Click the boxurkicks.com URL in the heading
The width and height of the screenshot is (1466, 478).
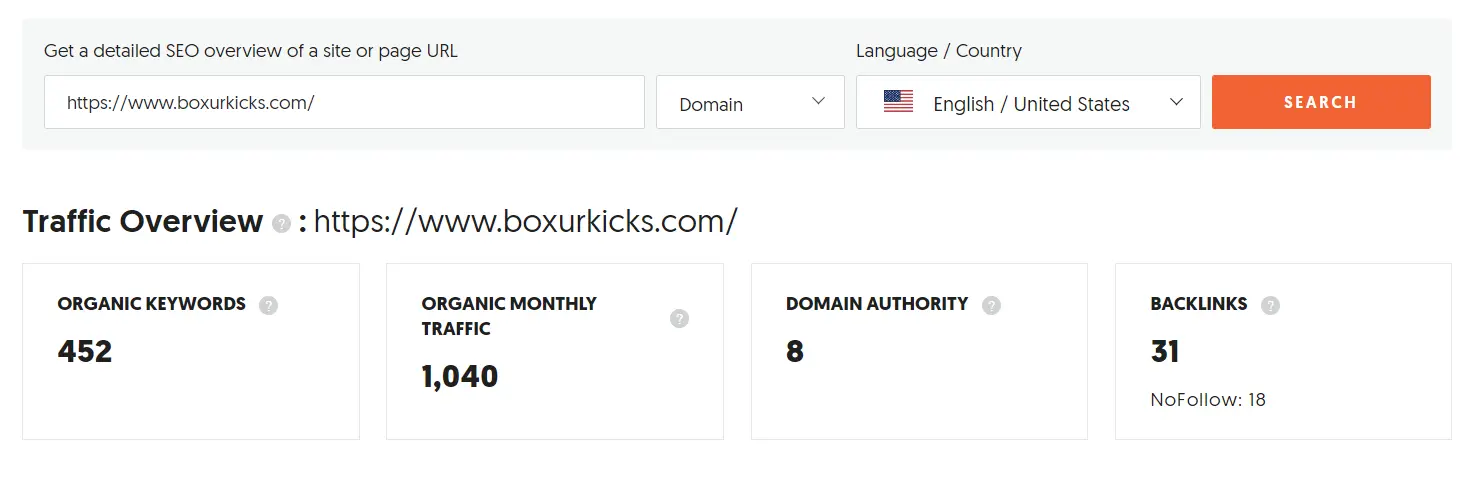pyautogui.click(x=526, y=221)
